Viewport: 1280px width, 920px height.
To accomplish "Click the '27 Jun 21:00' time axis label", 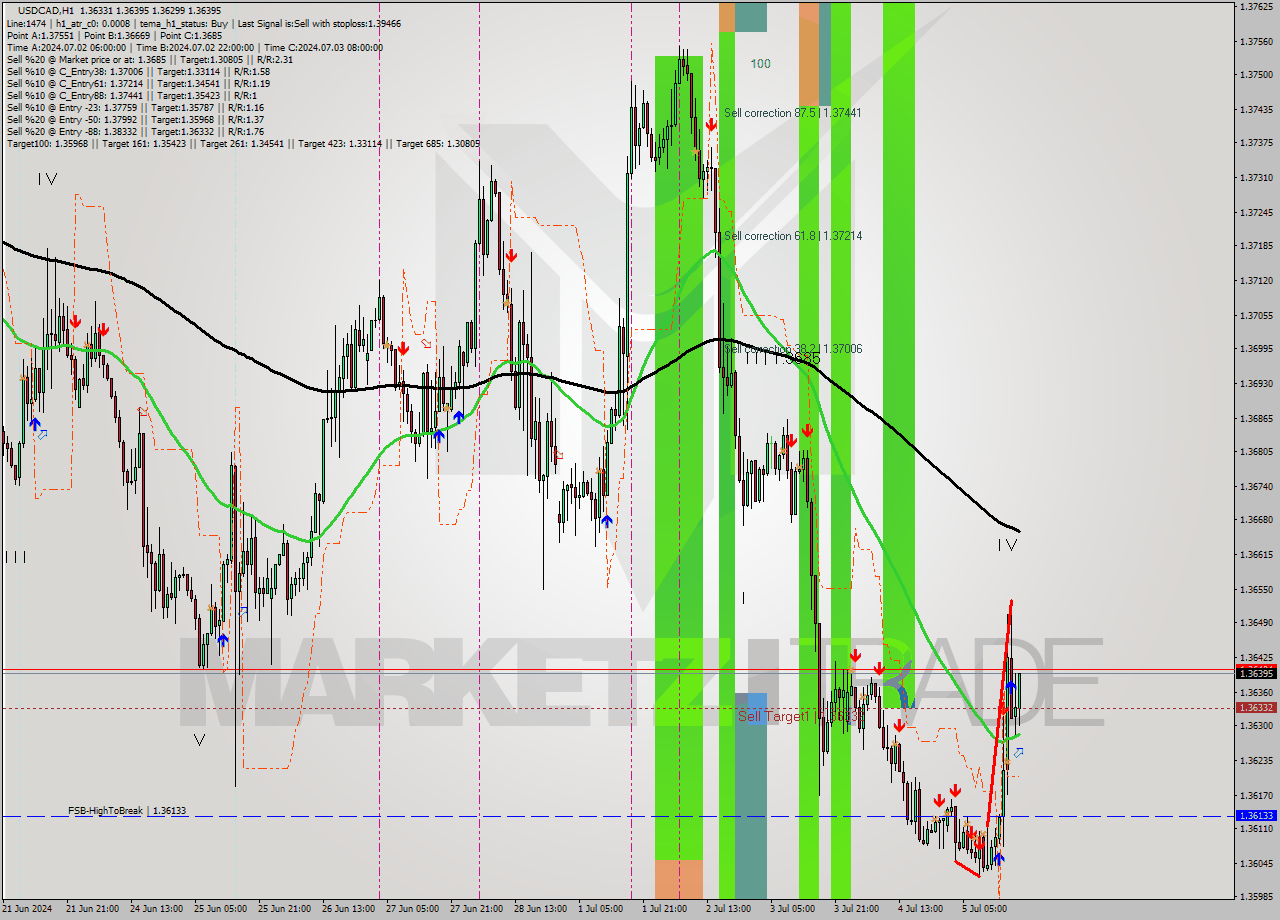I will pyautogui.click(x=476, y=909).
